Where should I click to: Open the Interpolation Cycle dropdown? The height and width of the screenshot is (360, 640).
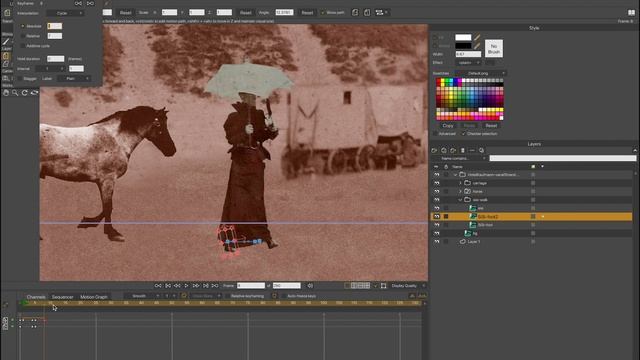[x=65, y=13]
